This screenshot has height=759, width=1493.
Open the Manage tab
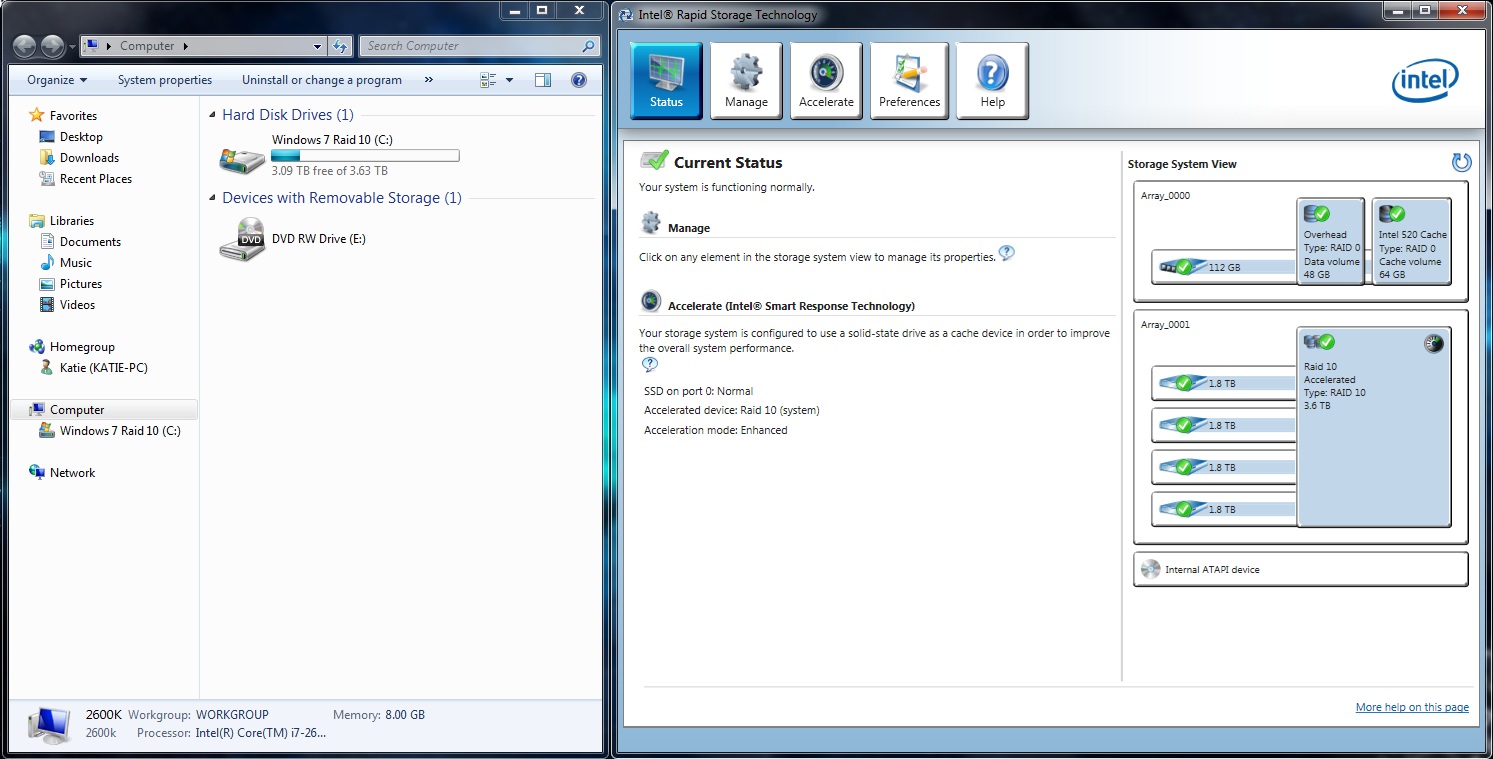746,81
